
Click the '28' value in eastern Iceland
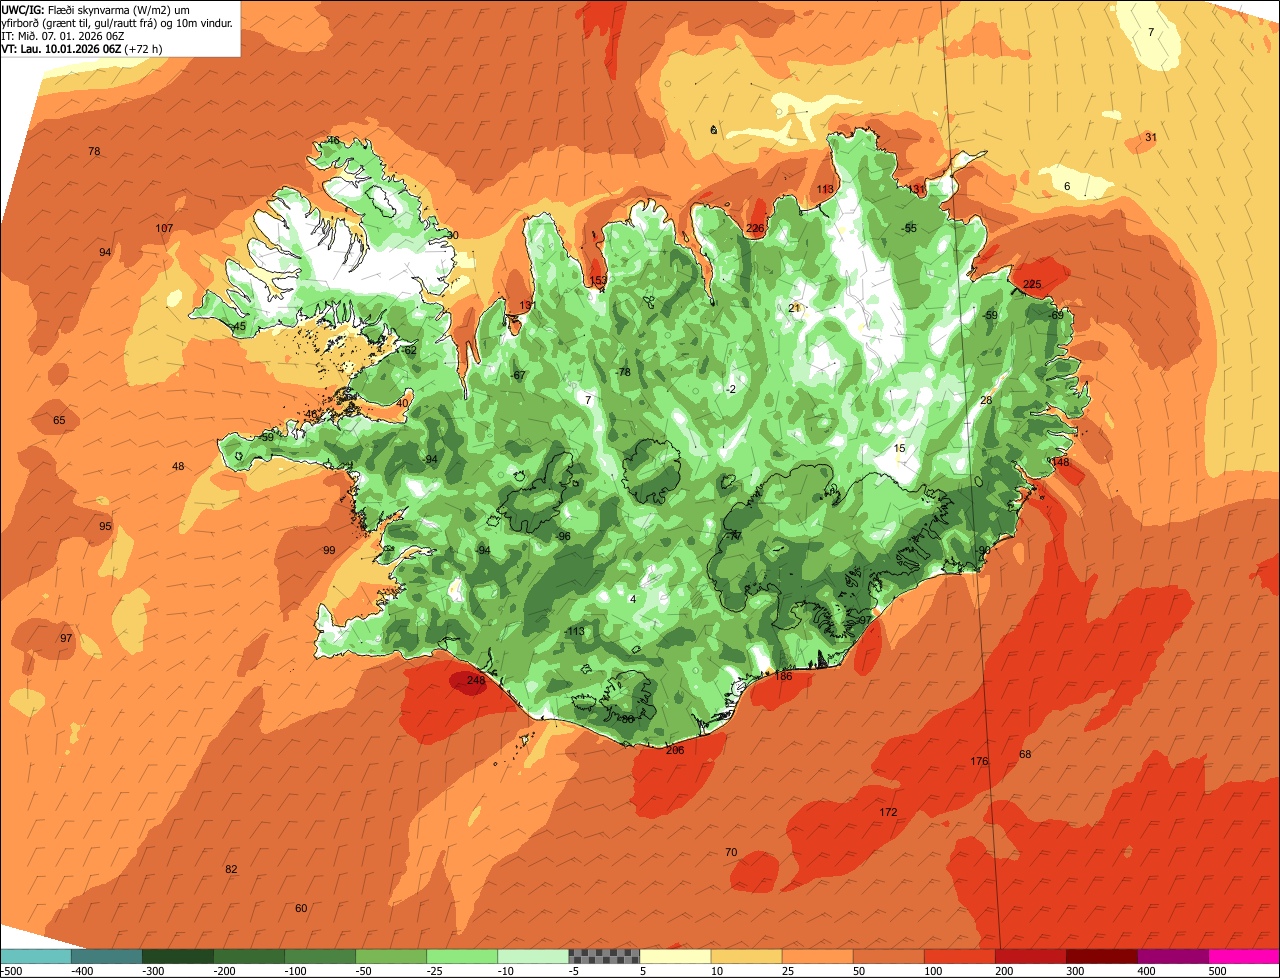pos(986,401)
